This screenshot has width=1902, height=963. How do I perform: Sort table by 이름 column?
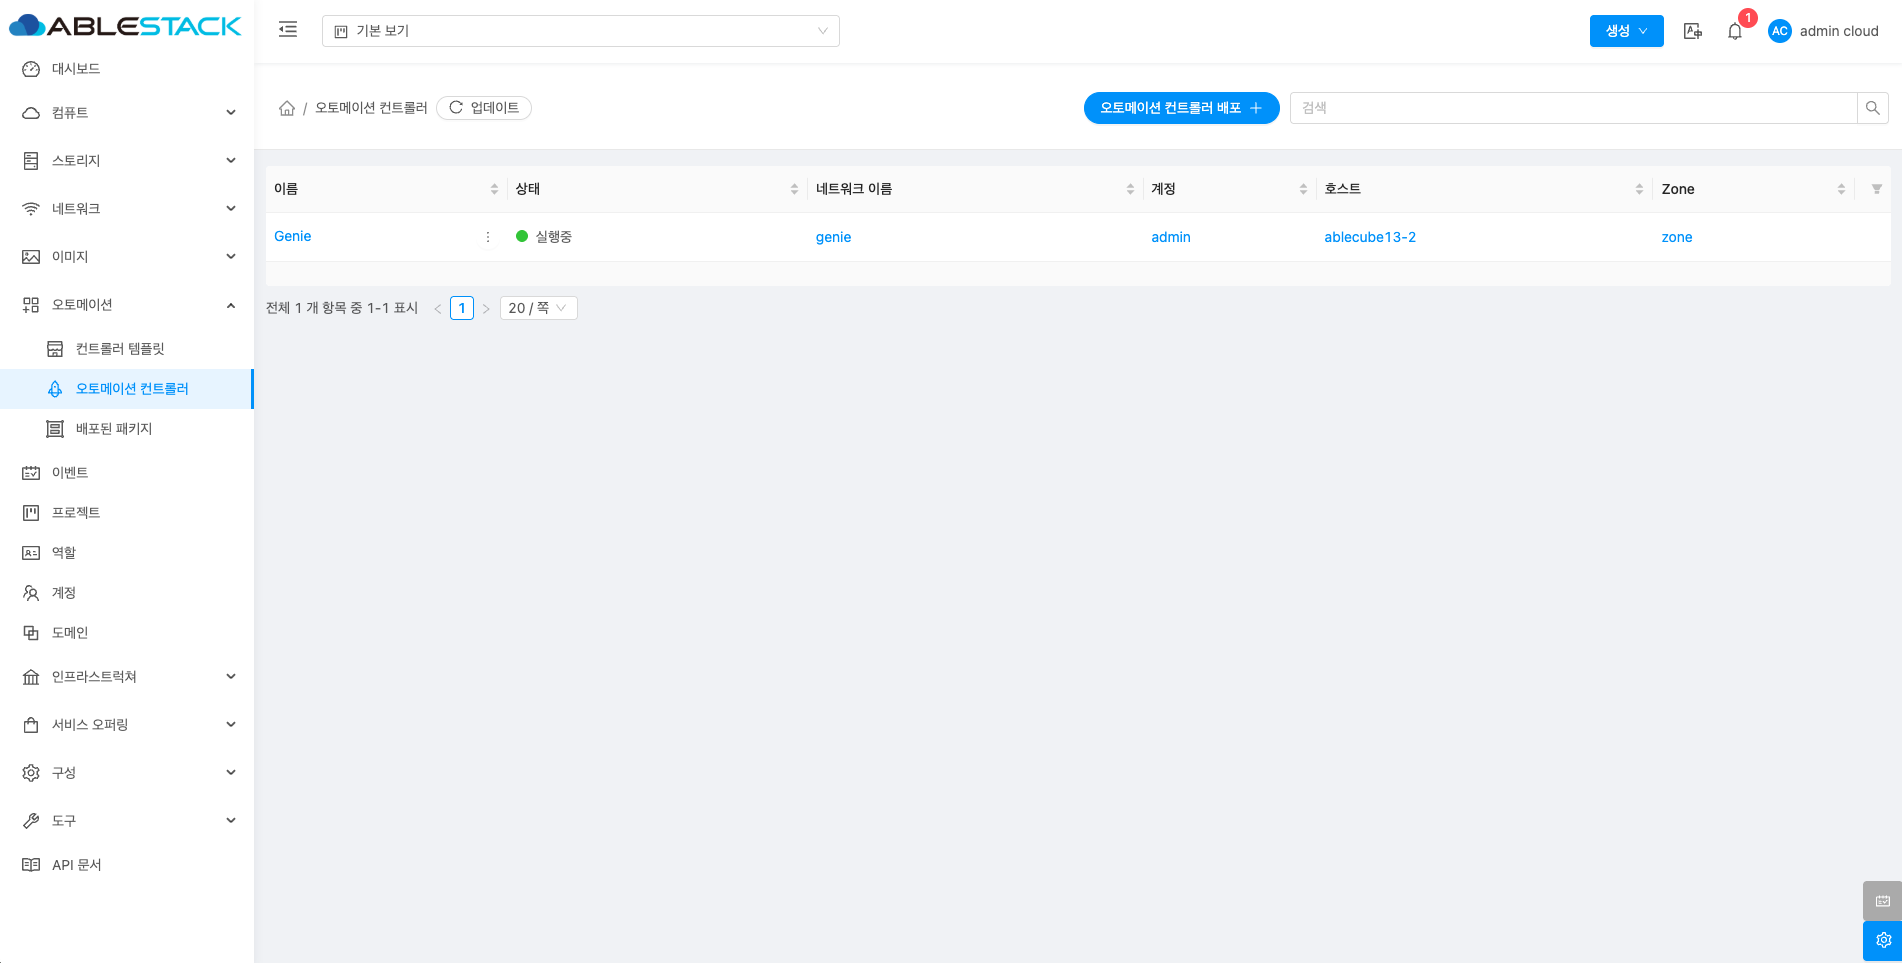coord(494,189)
